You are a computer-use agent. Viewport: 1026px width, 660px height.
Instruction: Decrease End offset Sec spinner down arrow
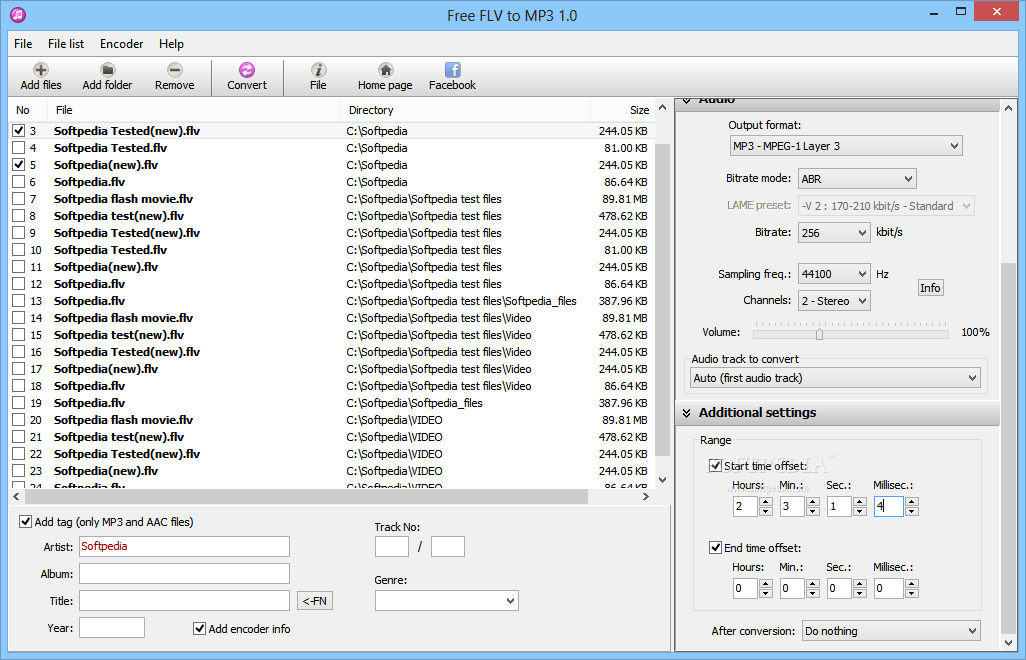860,593
